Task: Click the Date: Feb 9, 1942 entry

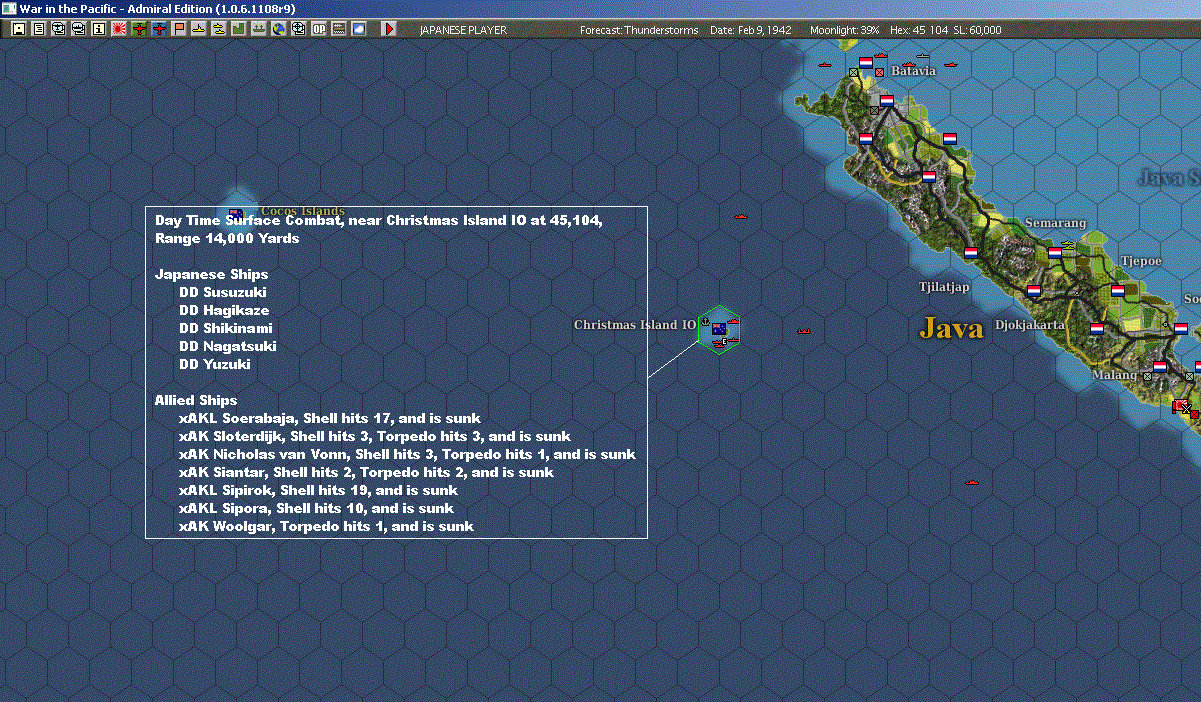Action: point(750,30)
